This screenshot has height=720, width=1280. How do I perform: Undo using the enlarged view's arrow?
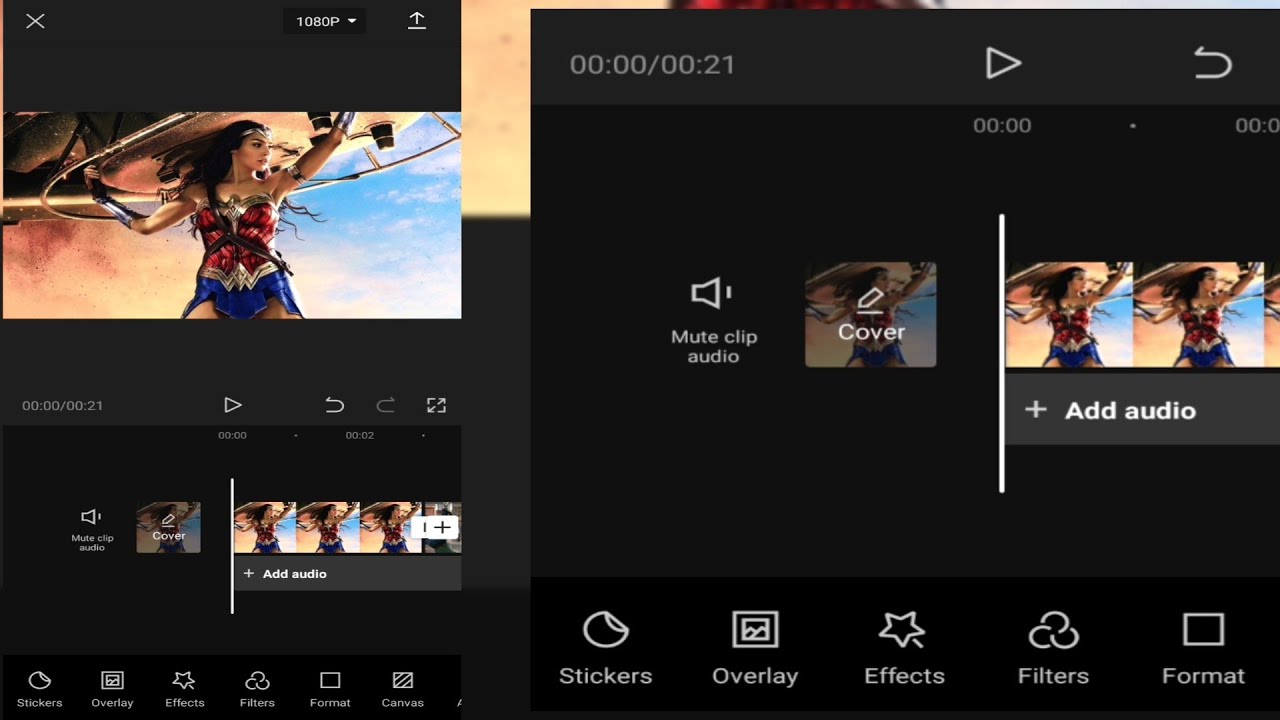point(1212,64)
